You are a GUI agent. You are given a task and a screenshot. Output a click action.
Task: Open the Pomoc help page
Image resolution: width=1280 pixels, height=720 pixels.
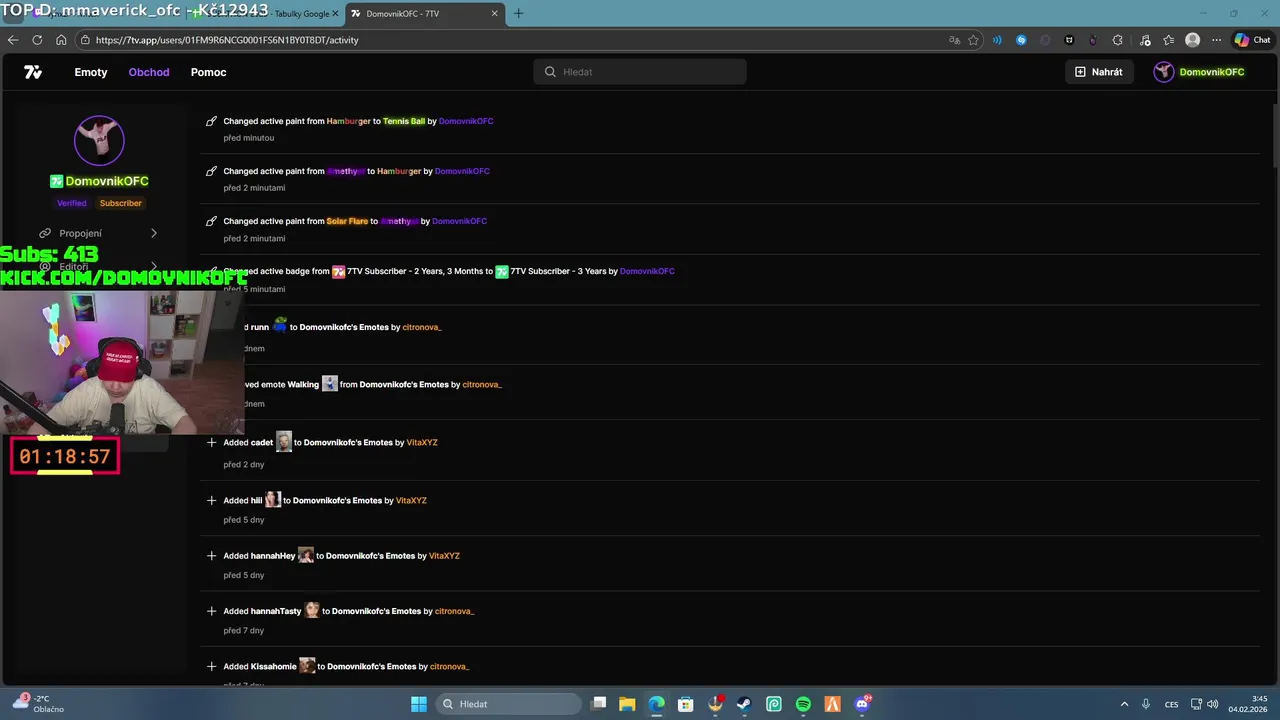click(209, 72)
